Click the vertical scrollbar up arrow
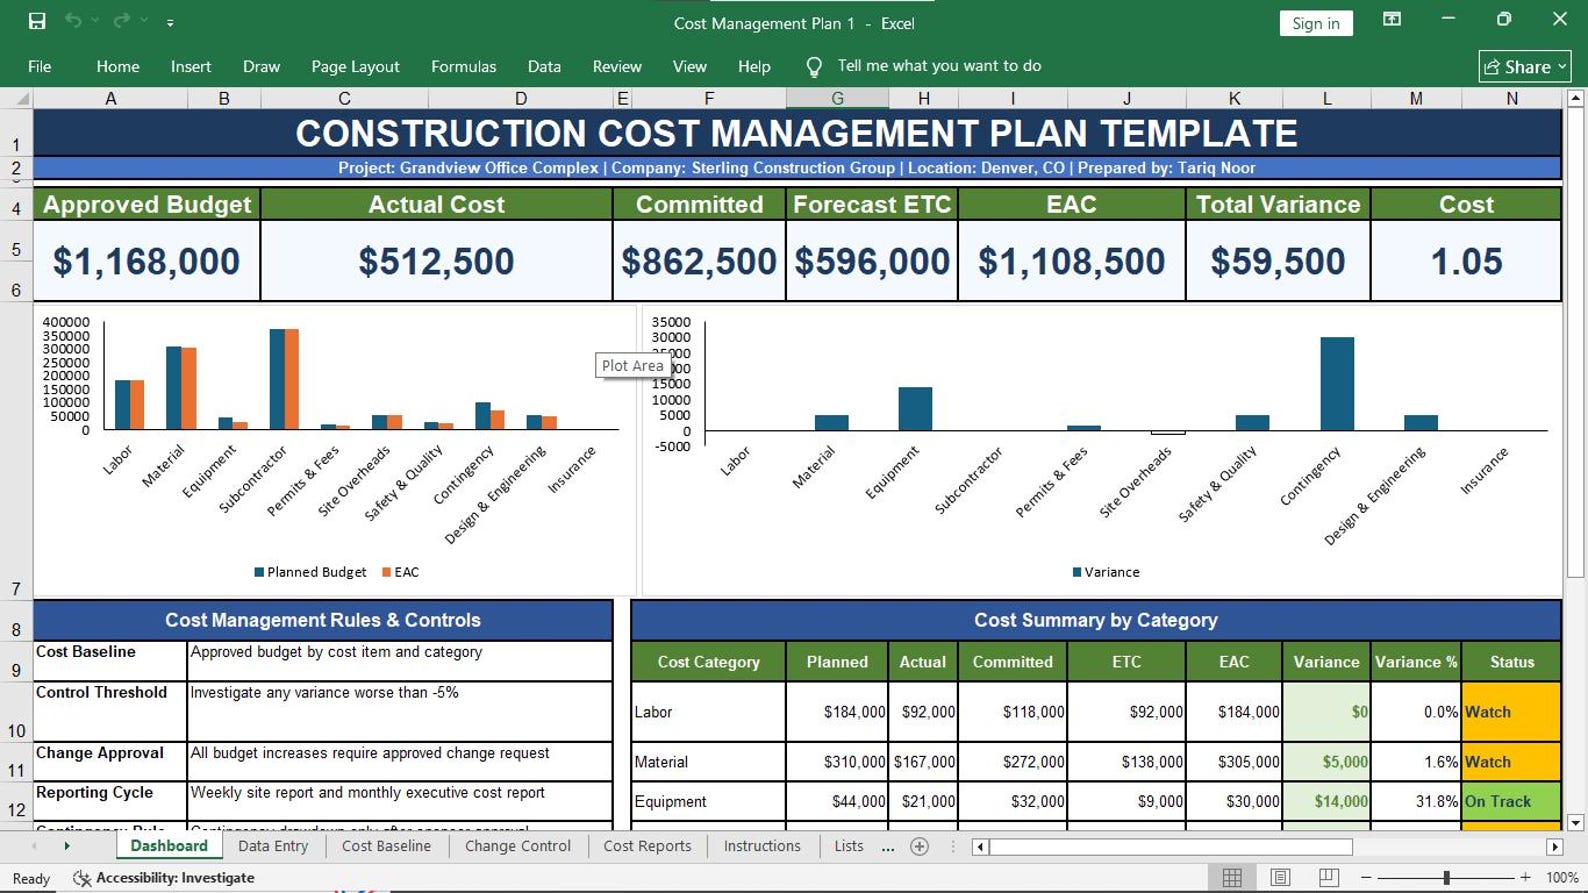This screenshot has height=893, width=1588. pos(1575,98)
